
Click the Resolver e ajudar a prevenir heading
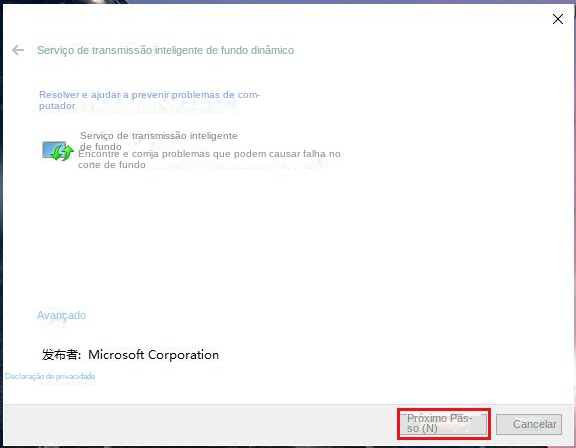[150, 100]
